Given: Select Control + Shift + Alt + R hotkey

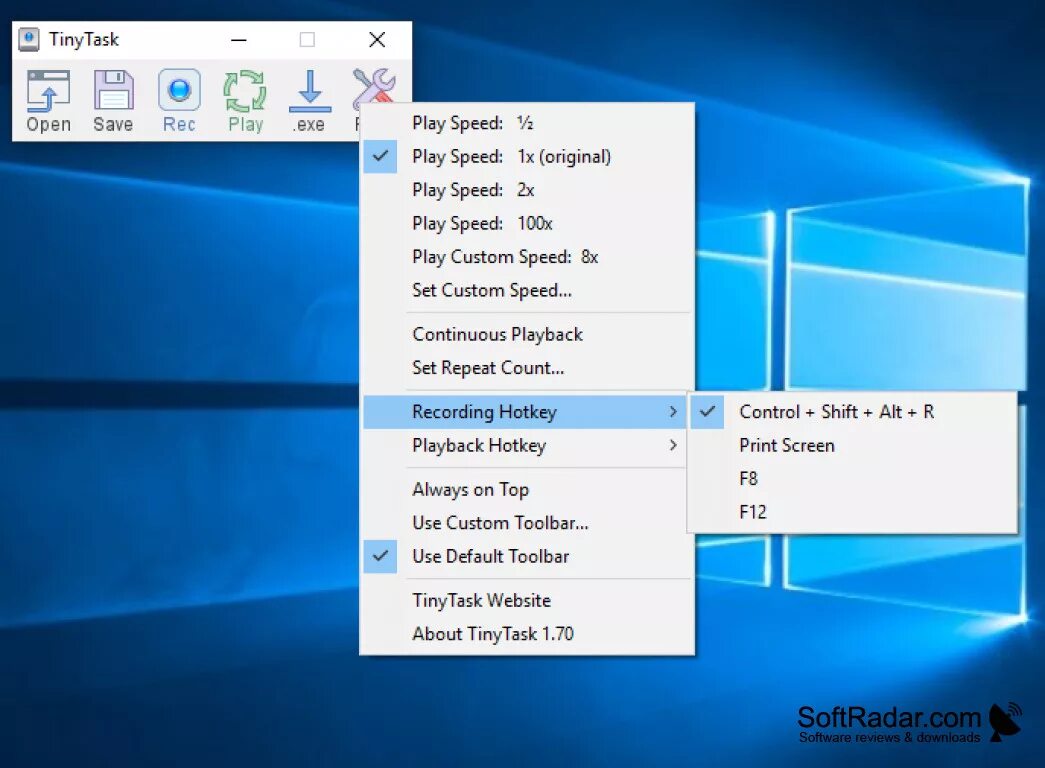Looking at the screenshot, I should pyautogui.click(x=853, y=412).
